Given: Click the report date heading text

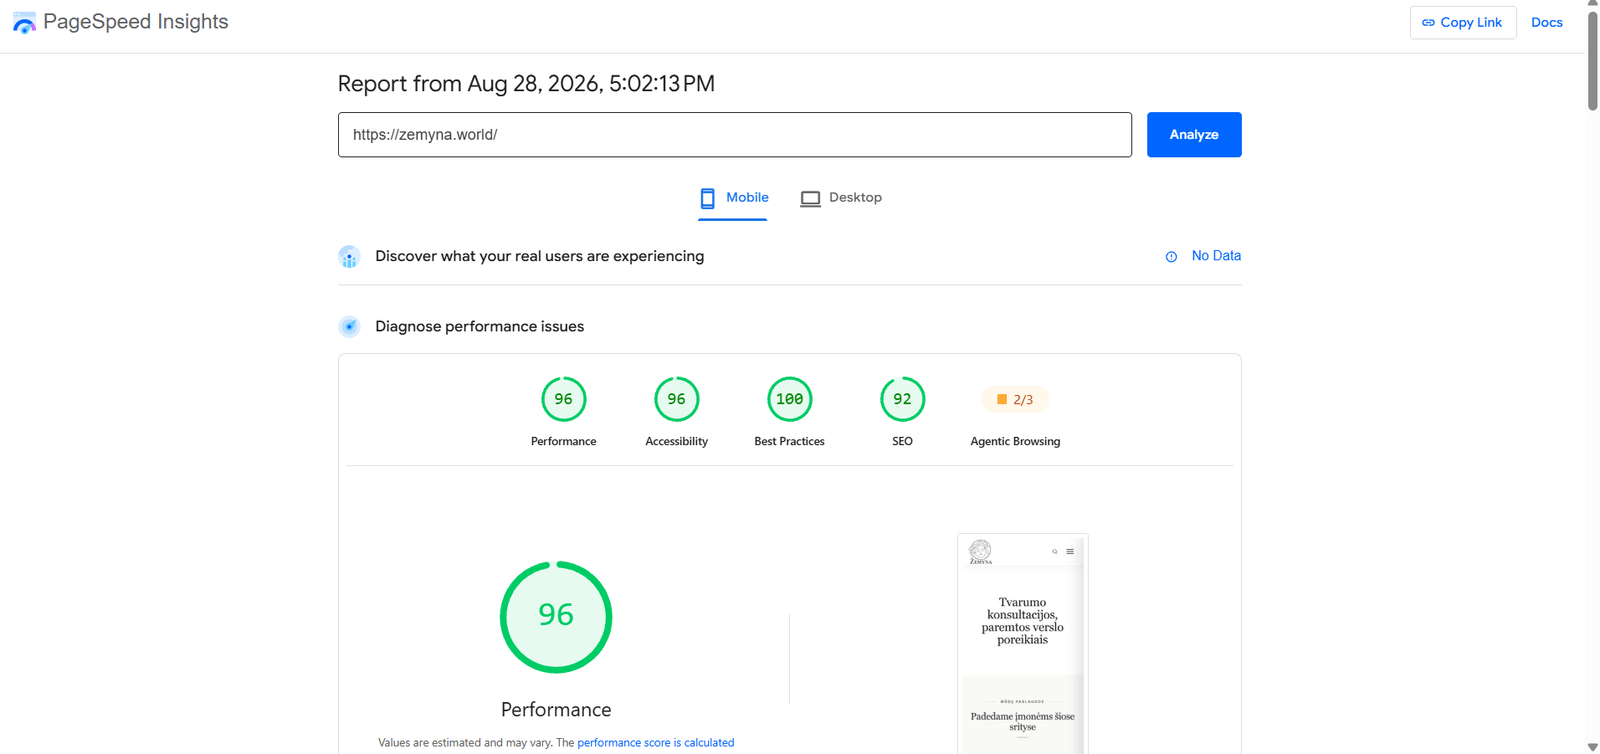Looking at the screenshot, I should click(526, 84).
